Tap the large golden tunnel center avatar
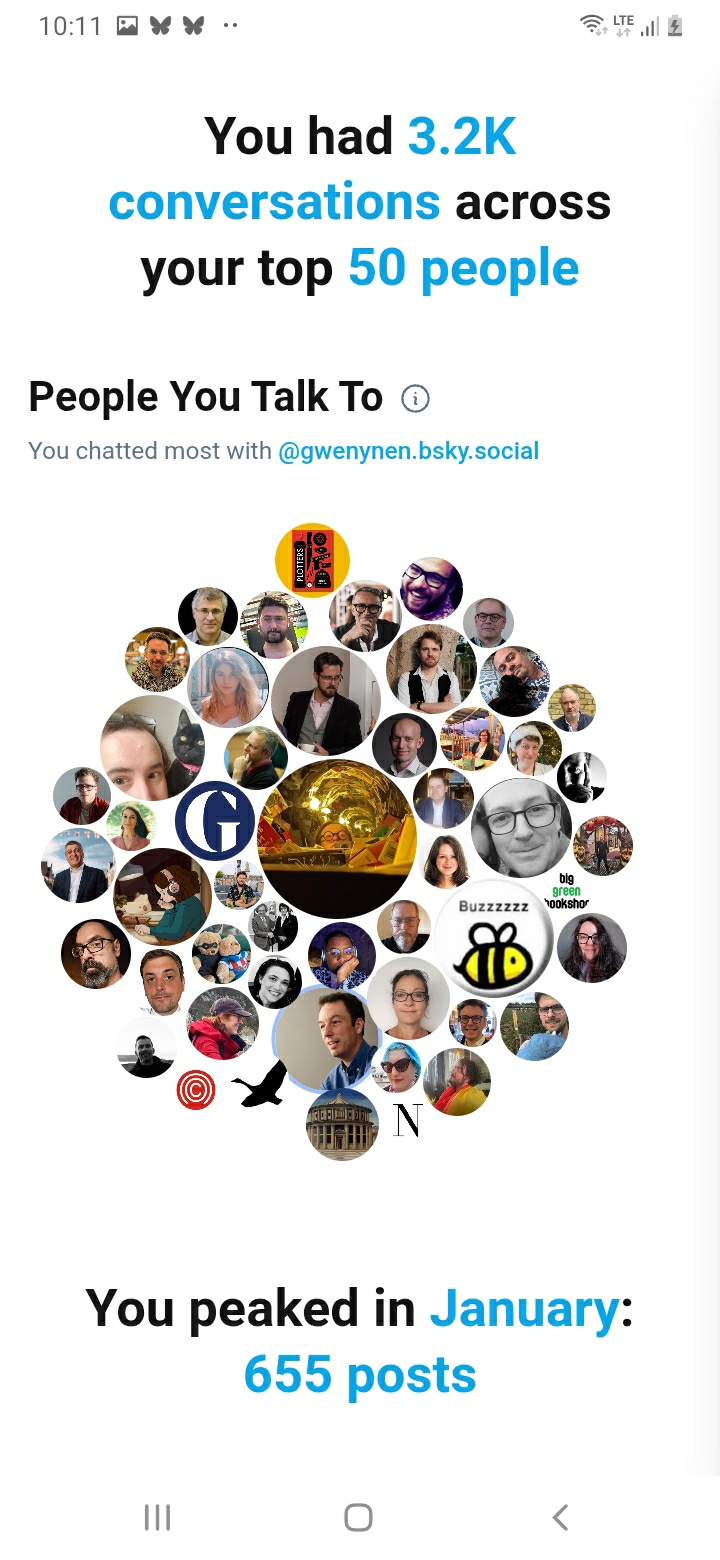Screen dimensions: 720x1560 click(336, 838)
